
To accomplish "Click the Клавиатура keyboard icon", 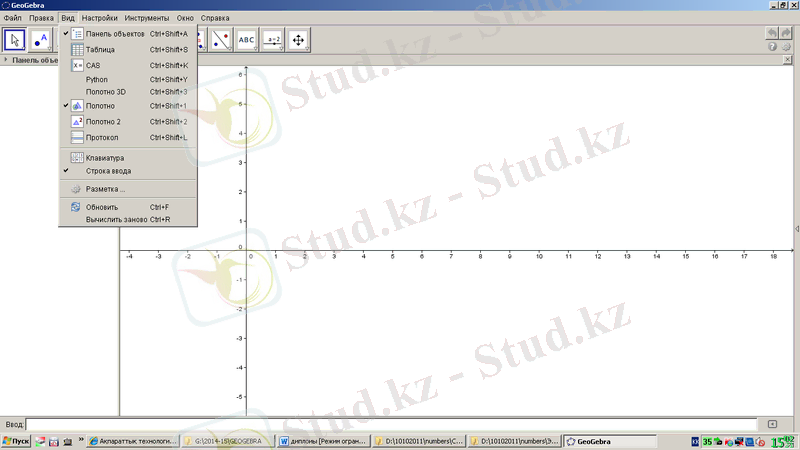I will [x=77, y=158].
